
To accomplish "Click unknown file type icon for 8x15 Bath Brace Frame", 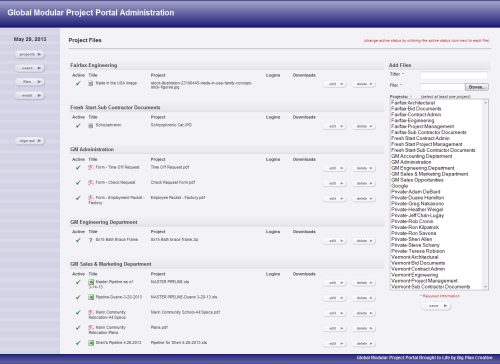I will point(91,240).
